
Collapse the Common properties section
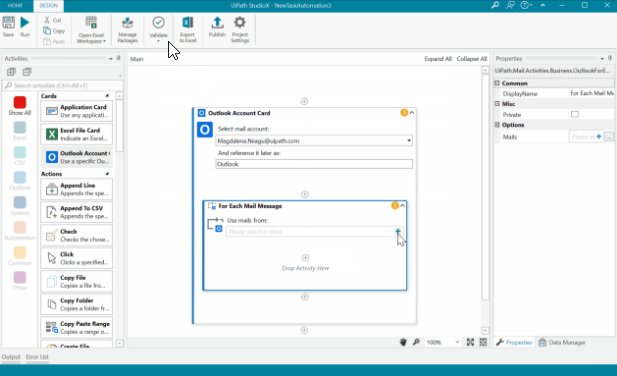point(497,83)
